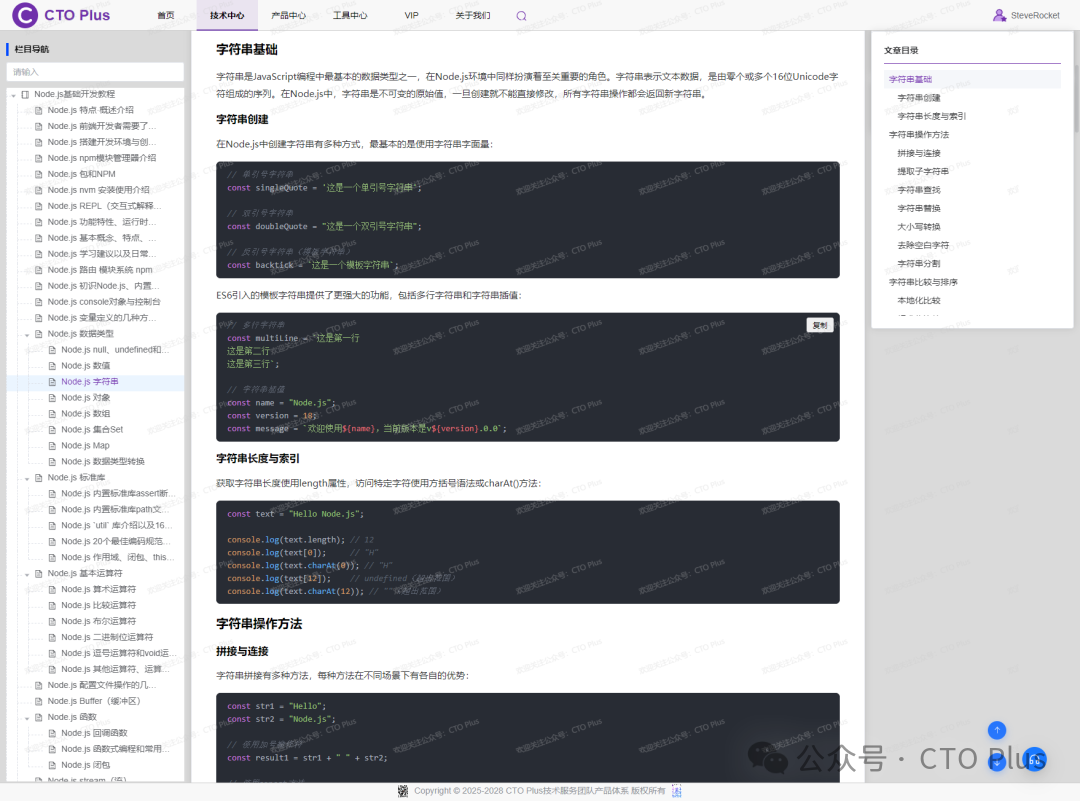Collapse the Node.js 数据类型 tree node
Image resolution: width=1080 pixels, height=801 pixels.
28,335
